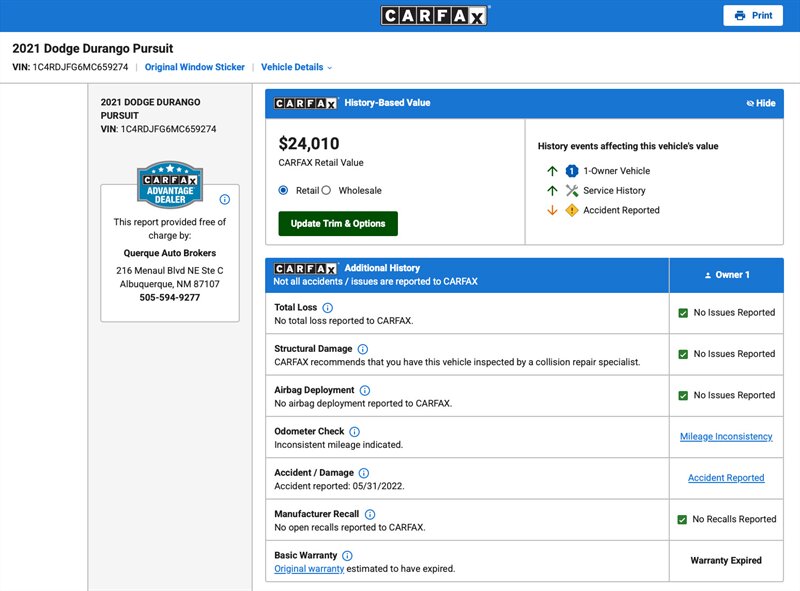800x591 pixels.
Task: Open Accident / Damage info icon
Action: 364,473
